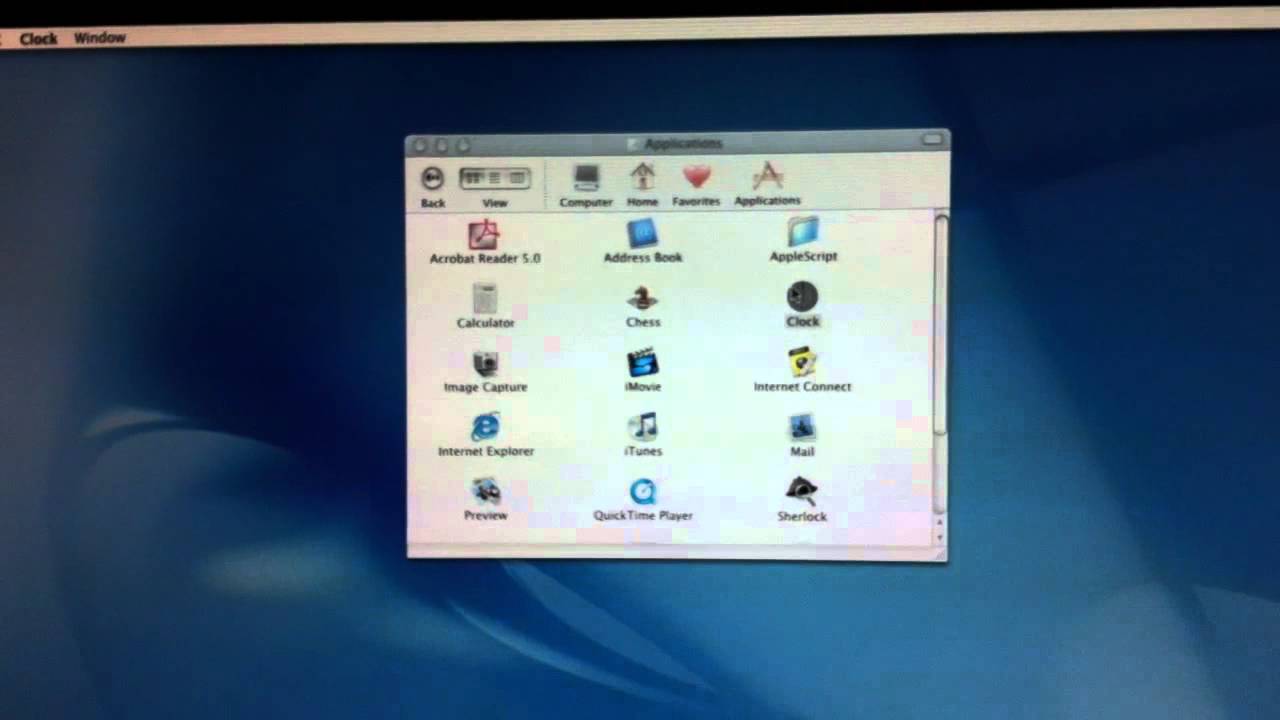The height and width of the screenshot is (720, 1280).
Task: Switch to list view in View control
Action: click(x=494, y=179)
